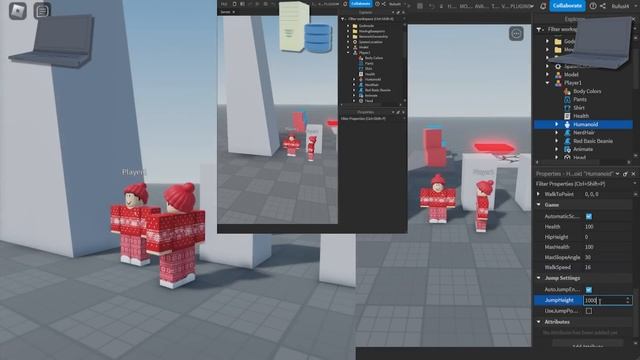
Task: Select Player1 in middle window Explorer
Action: click(364, 53)
